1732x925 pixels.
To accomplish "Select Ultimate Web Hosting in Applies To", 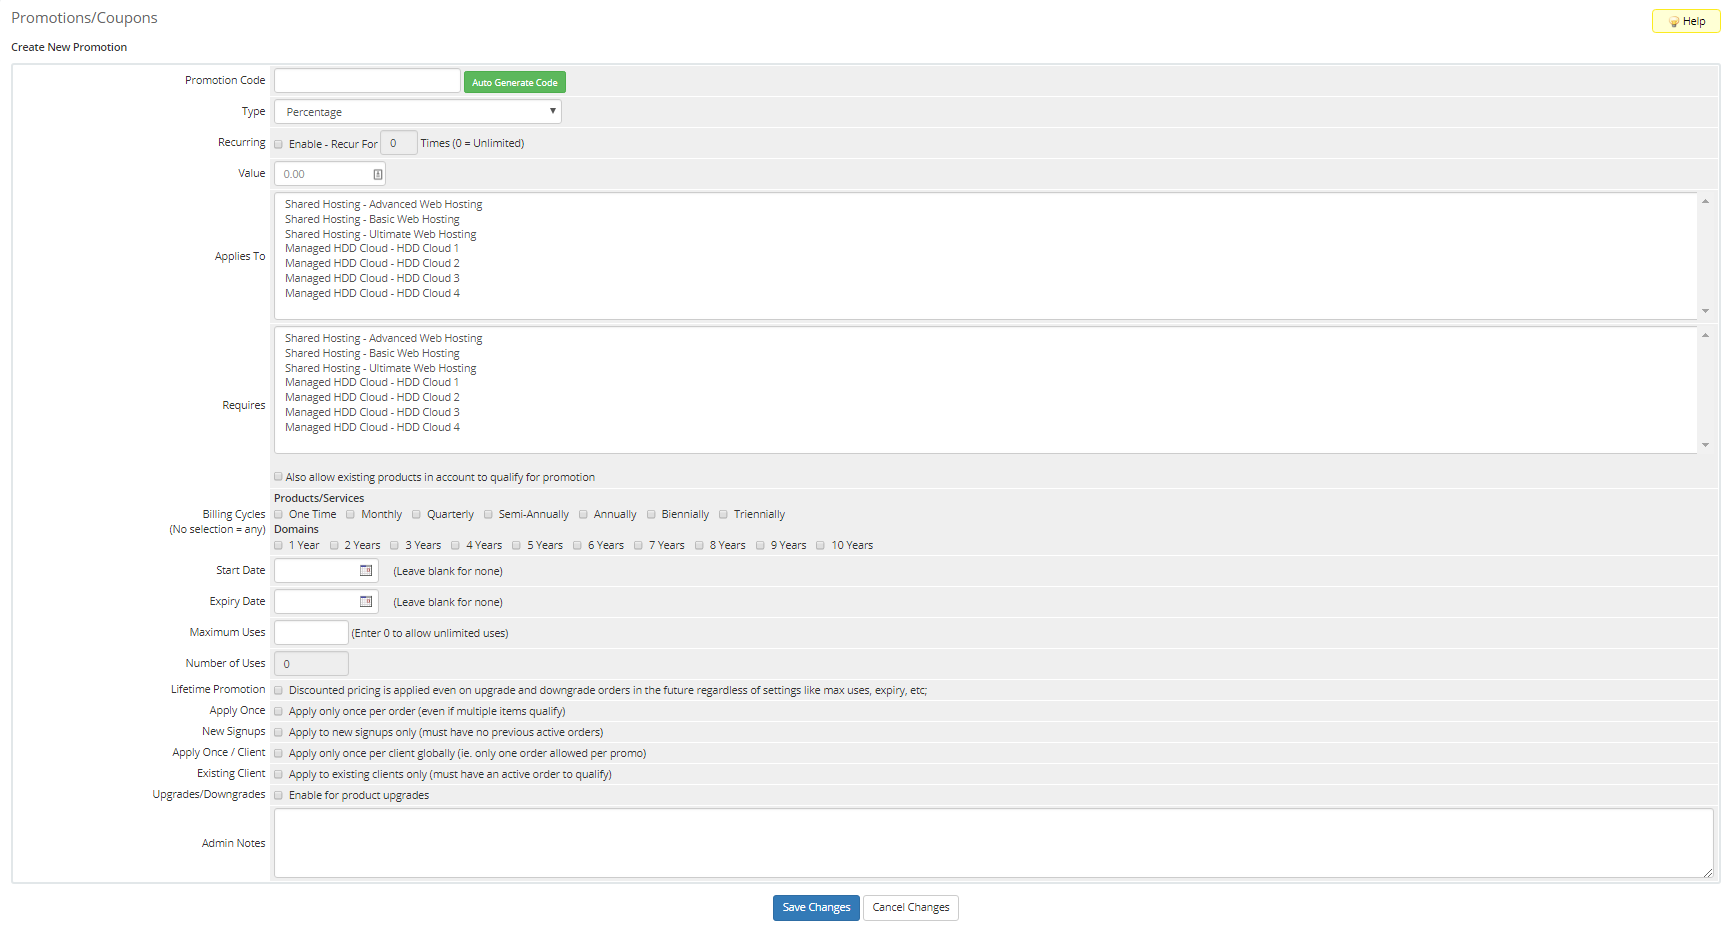I will (x=380, y=234).
